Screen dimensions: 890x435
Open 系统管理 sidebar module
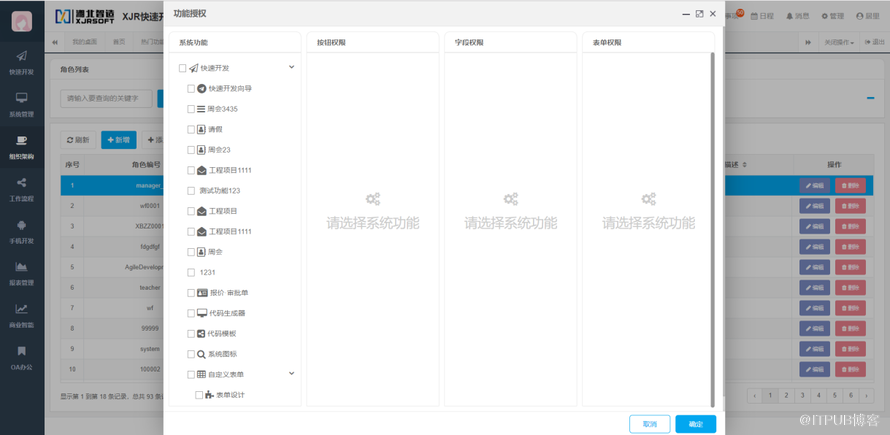click(x=21, y=103)
